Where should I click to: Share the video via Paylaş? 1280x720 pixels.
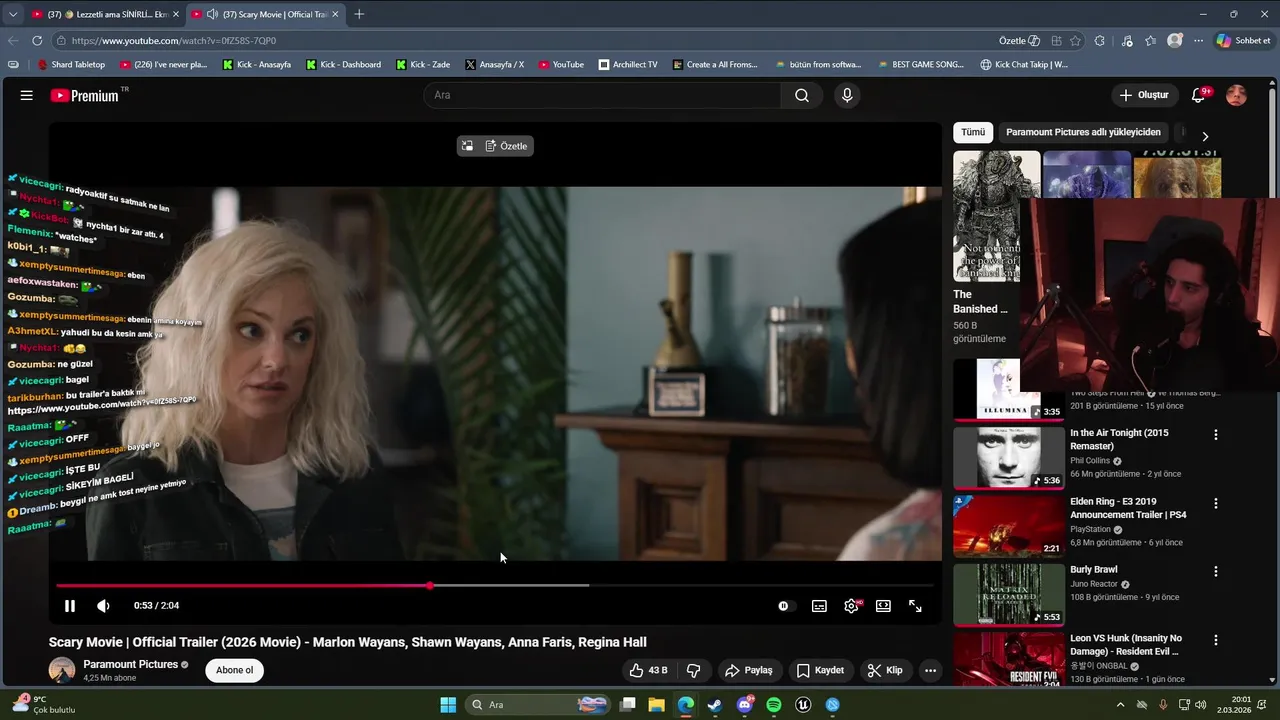point(749,670)
